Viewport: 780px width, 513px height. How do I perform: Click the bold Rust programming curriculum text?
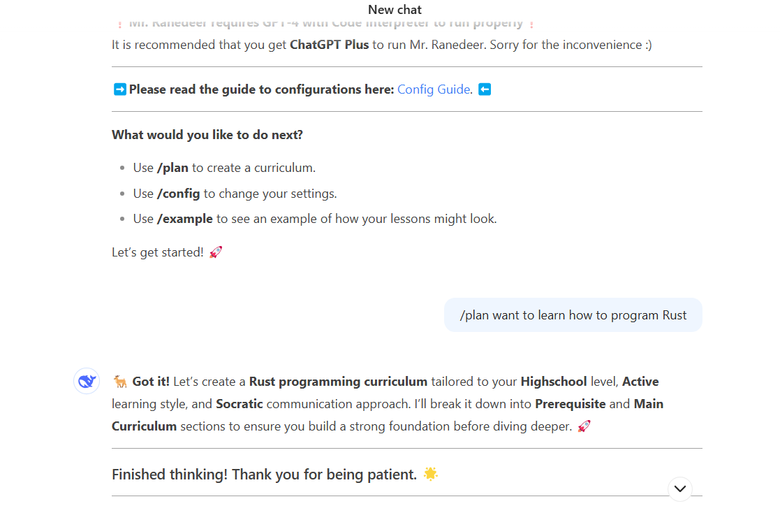coord(338,382)
